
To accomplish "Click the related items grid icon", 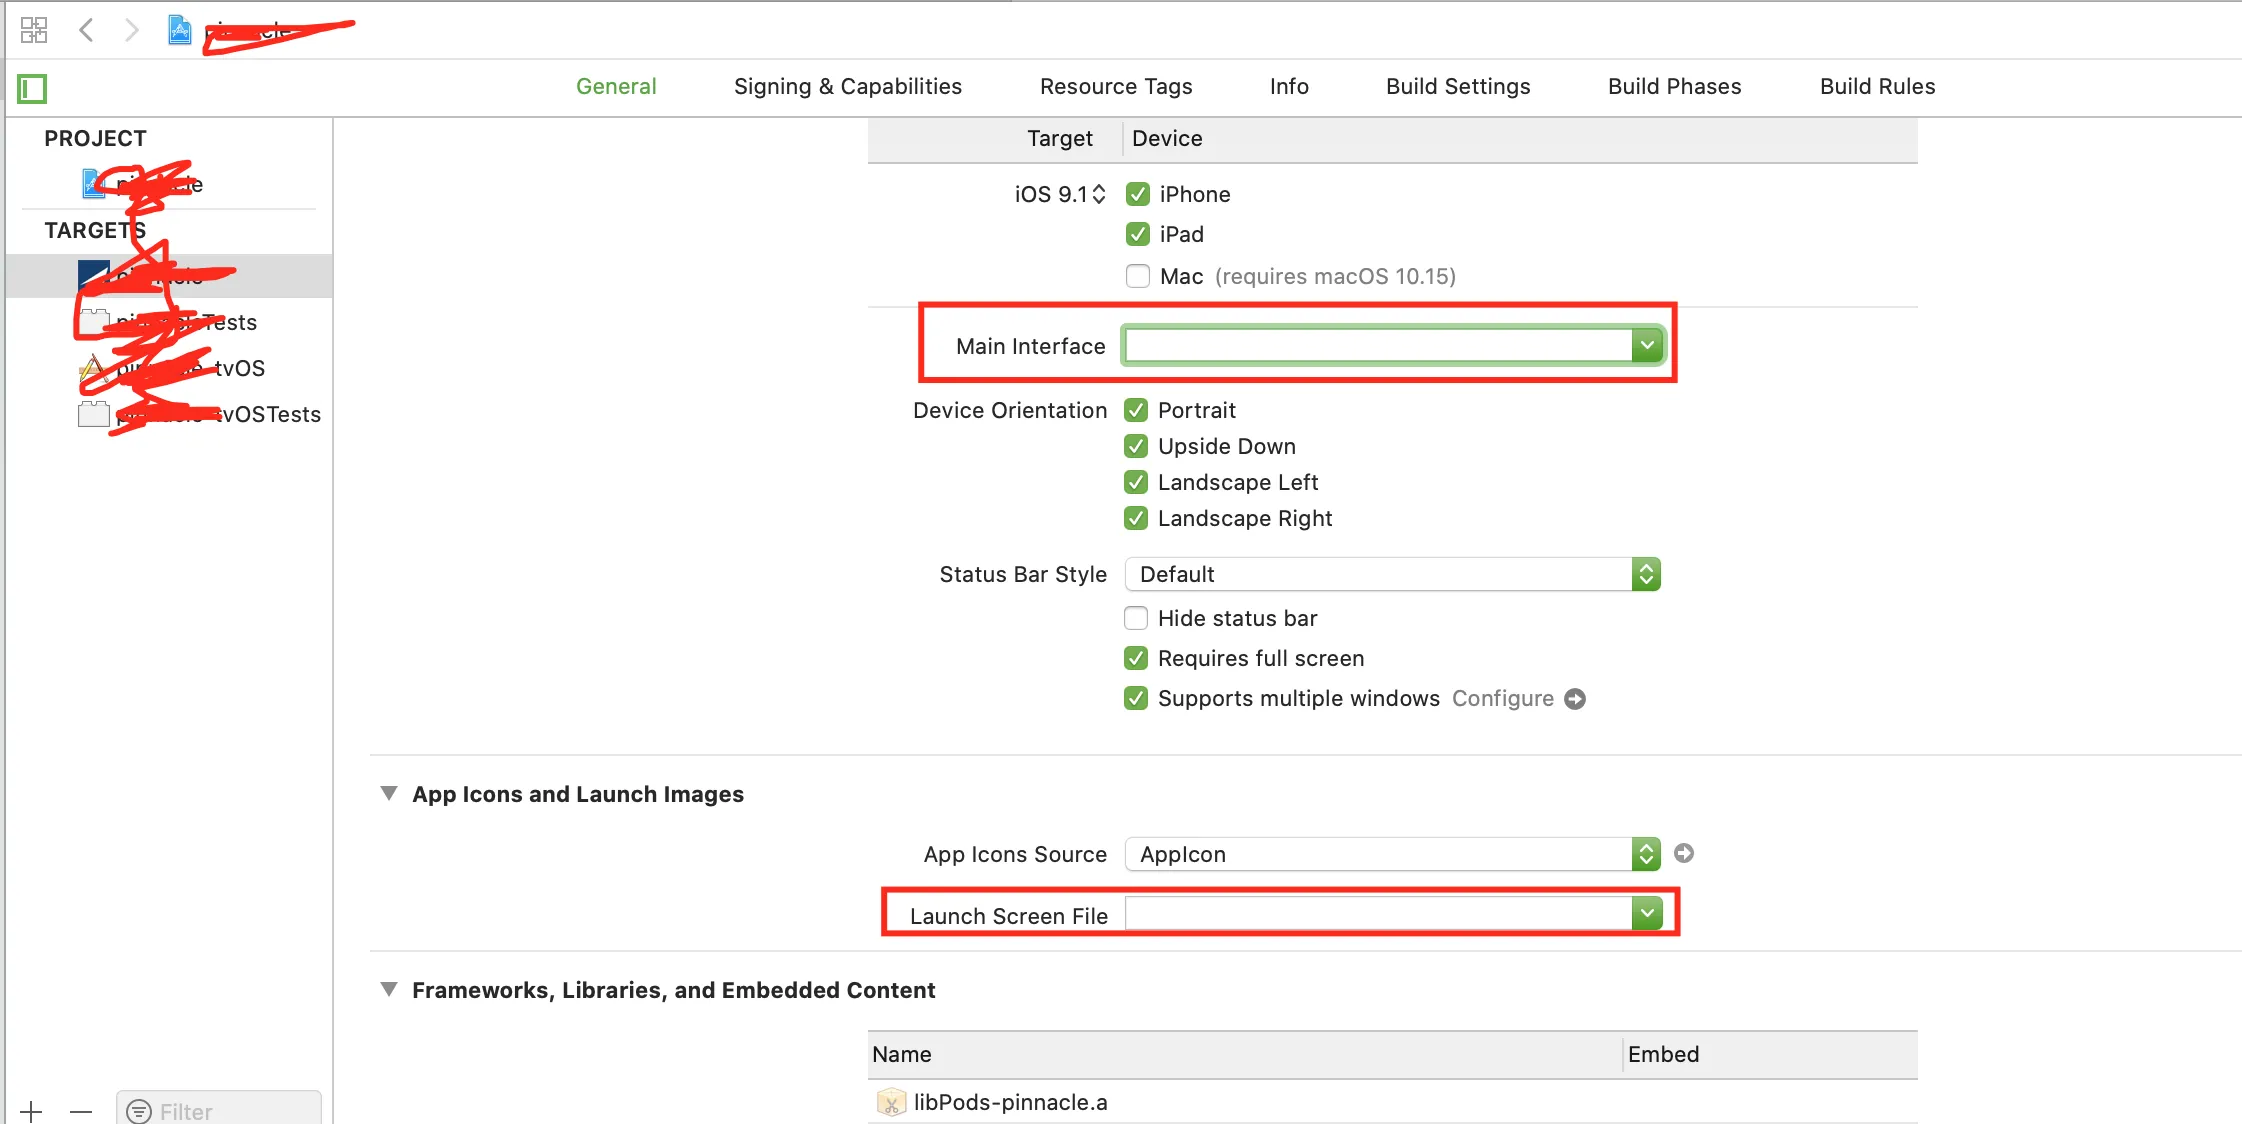I will tap(33, 30).
